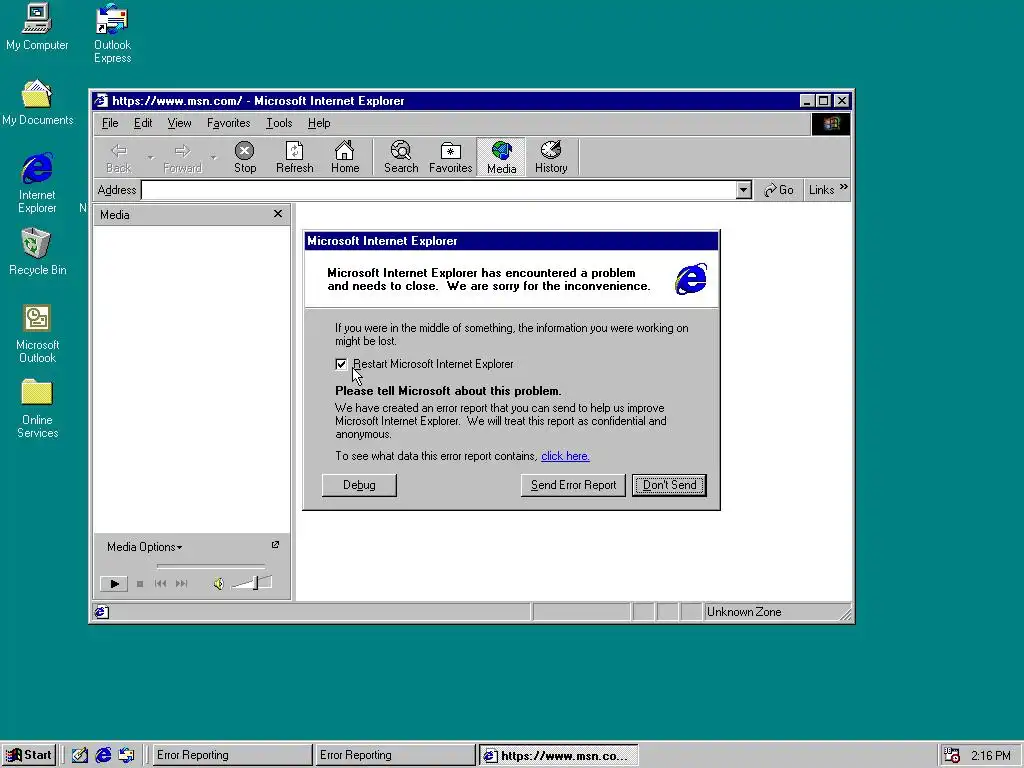The width and height of the screenshot is (1024, 768).
Task: Open the Help menu
Action: point(319,123)
